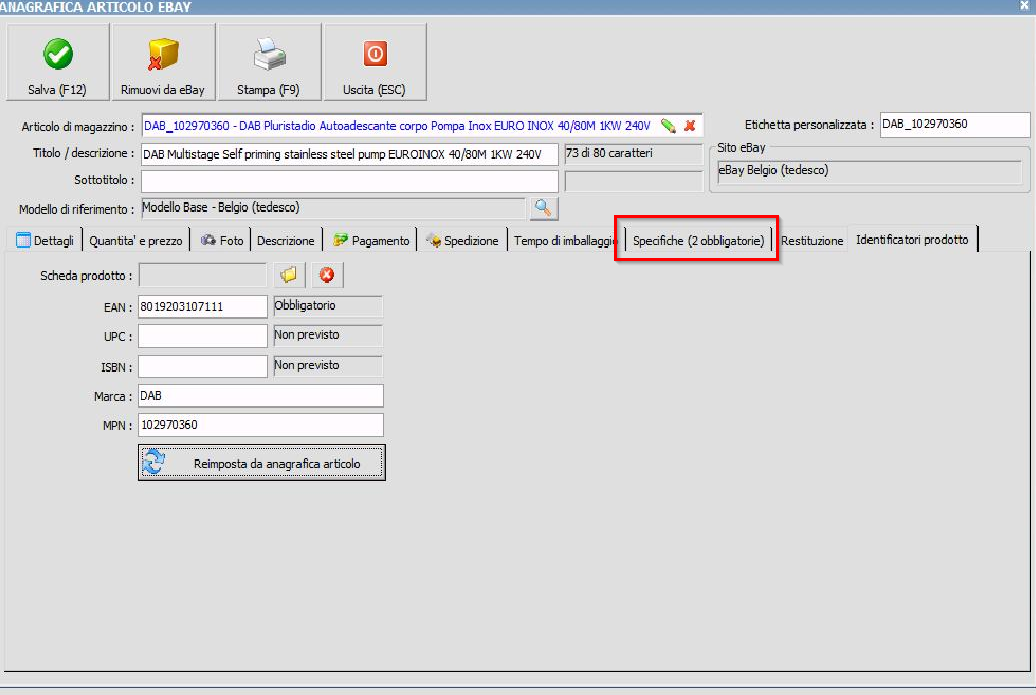Click the empty Sottotitolo field

pos(350,181)
